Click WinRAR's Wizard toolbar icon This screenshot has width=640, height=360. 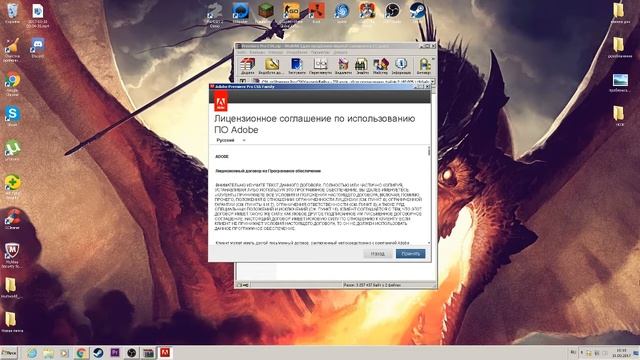pos(380,66)
